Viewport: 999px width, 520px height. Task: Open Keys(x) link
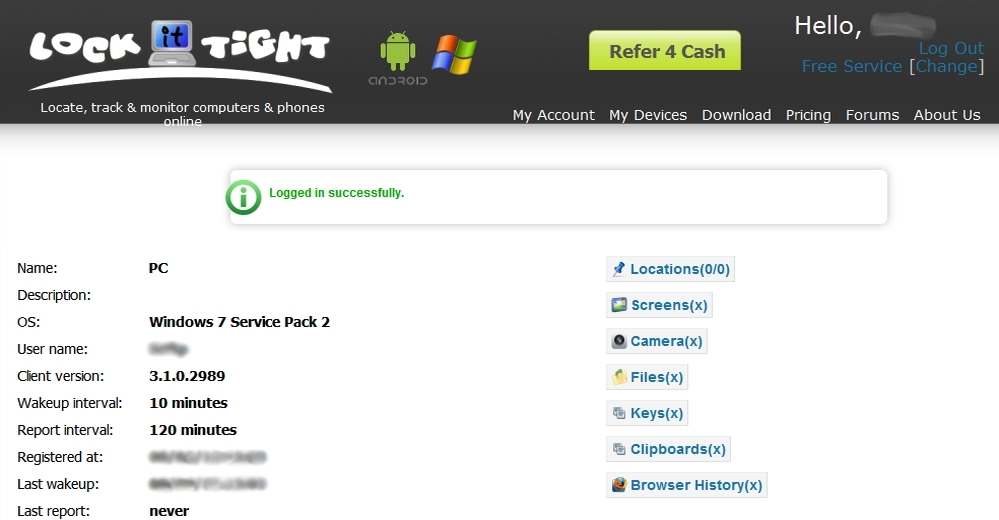coord(647,413)
